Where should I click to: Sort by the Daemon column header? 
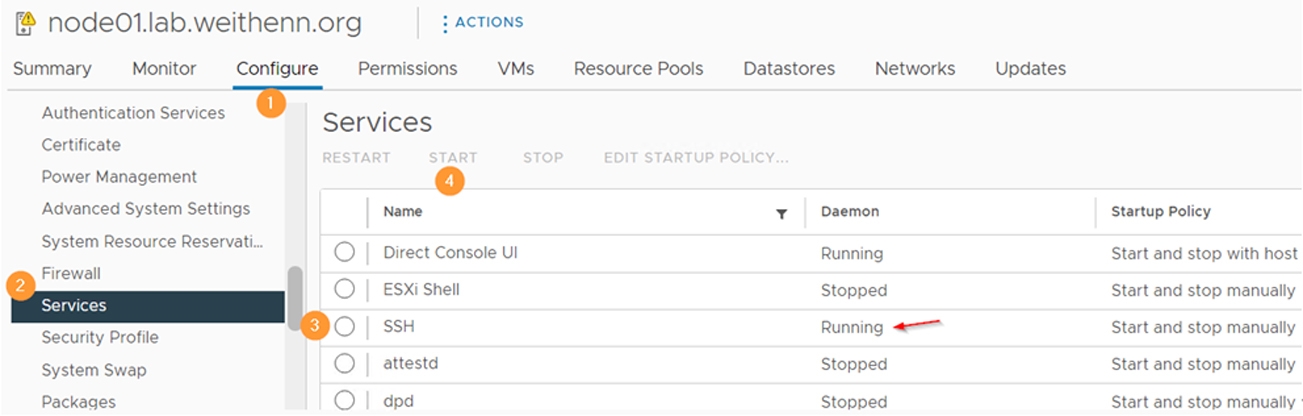pos(850,212)
